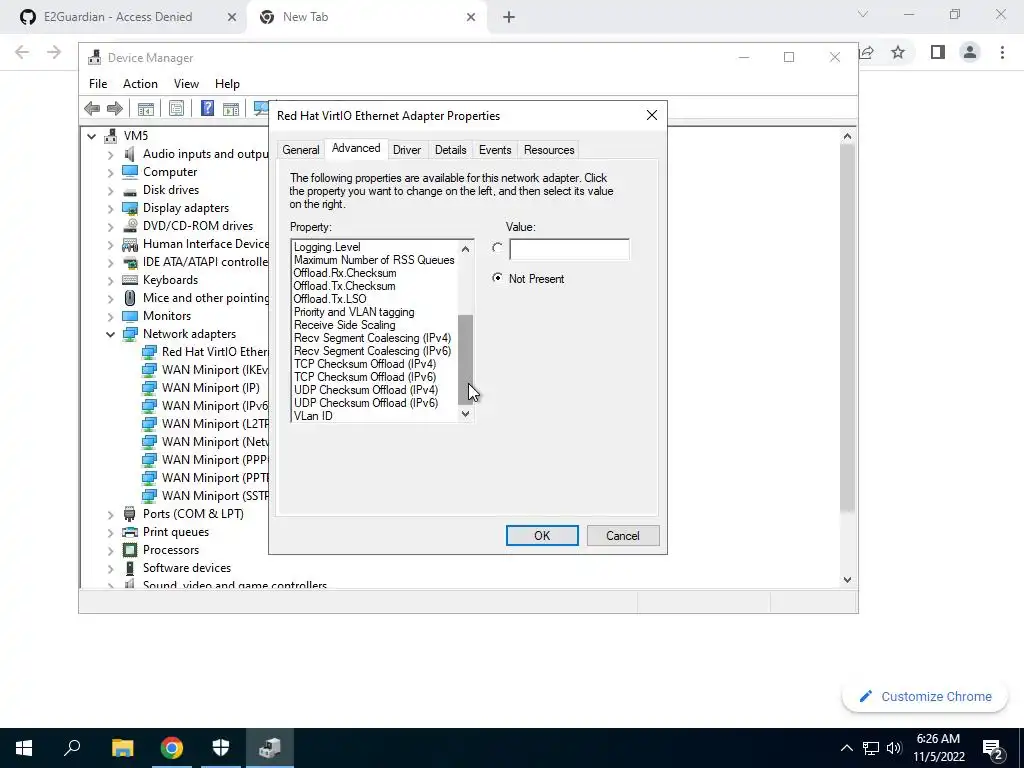Open Chrome profile avatar icon
Viewport: 1024px width, 768px height.
[970, 52]
